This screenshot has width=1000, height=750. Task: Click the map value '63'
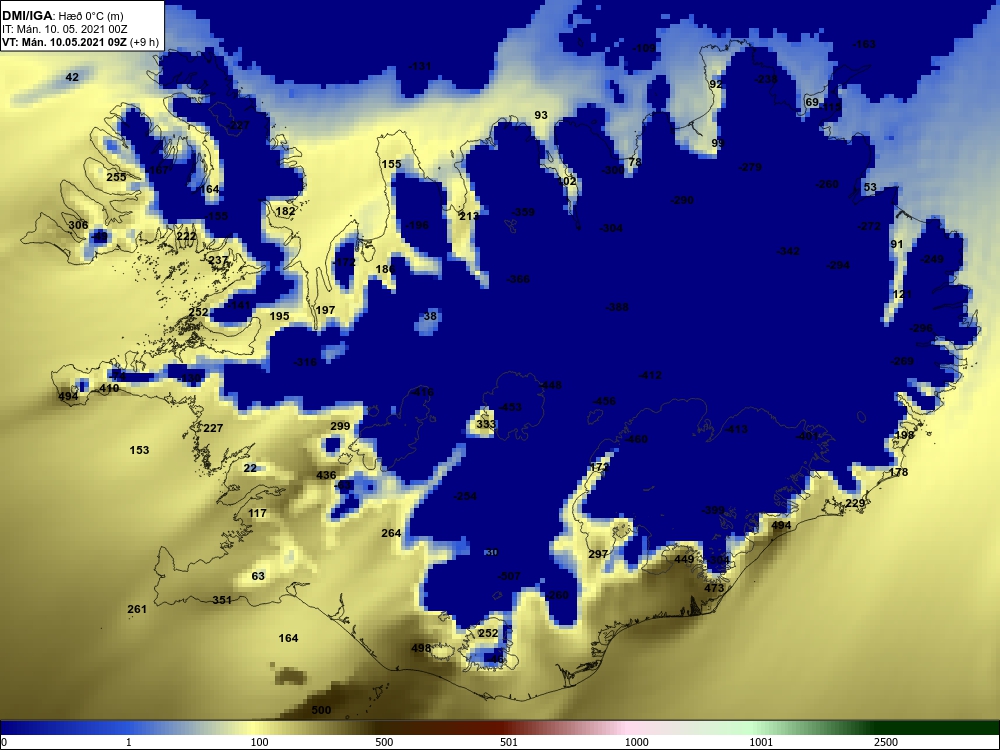pyautogui.click(x=258, y=577)
